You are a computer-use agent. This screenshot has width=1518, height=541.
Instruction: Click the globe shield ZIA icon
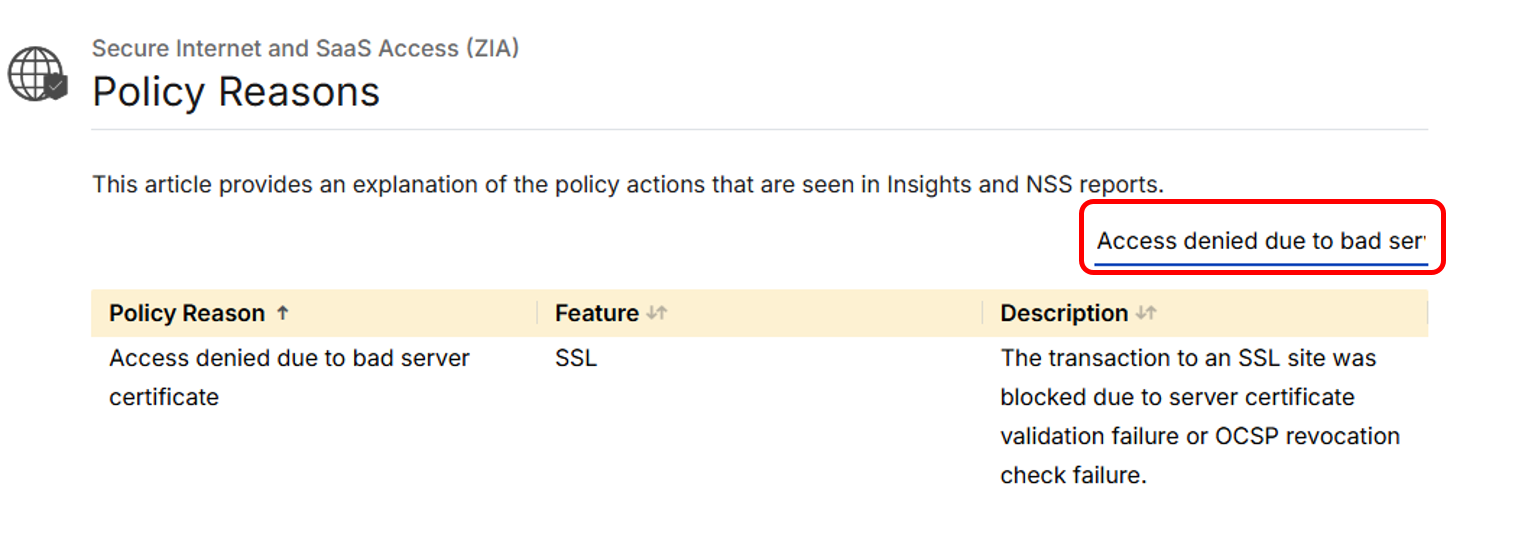pos(36,73)
